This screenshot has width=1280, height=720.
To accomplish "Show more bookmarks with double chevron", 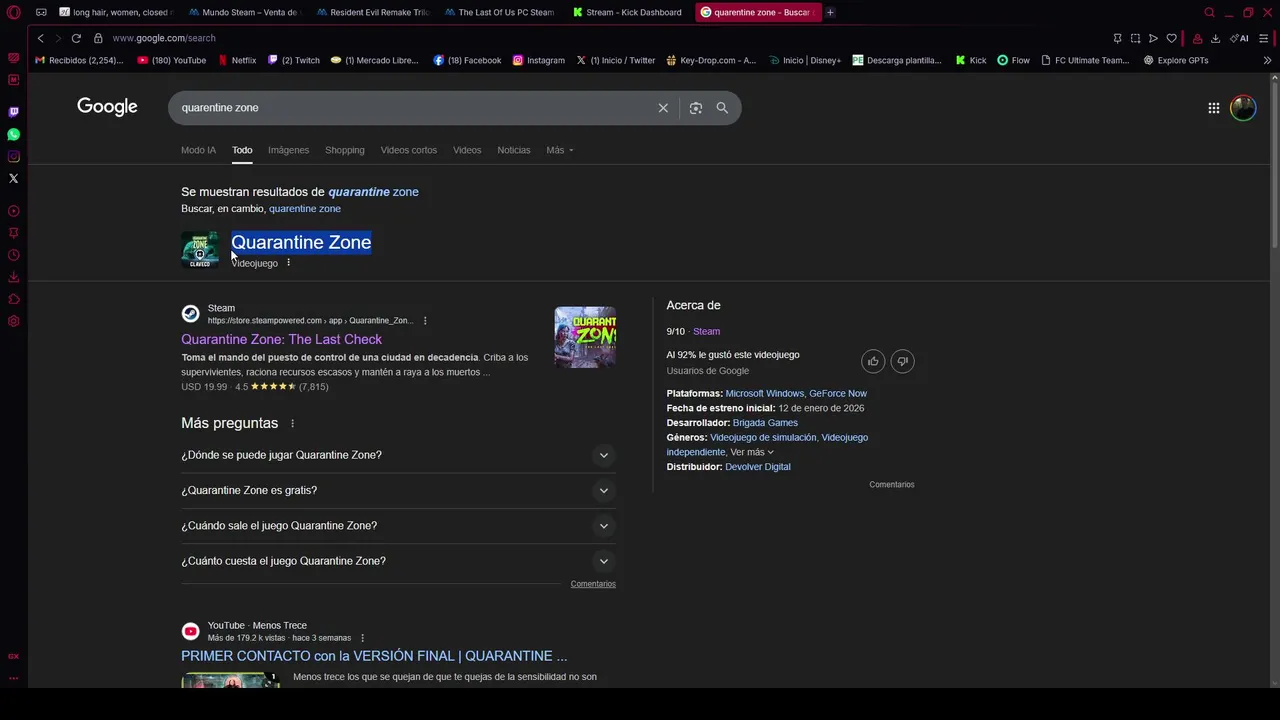I will [x=1267, y=60].
